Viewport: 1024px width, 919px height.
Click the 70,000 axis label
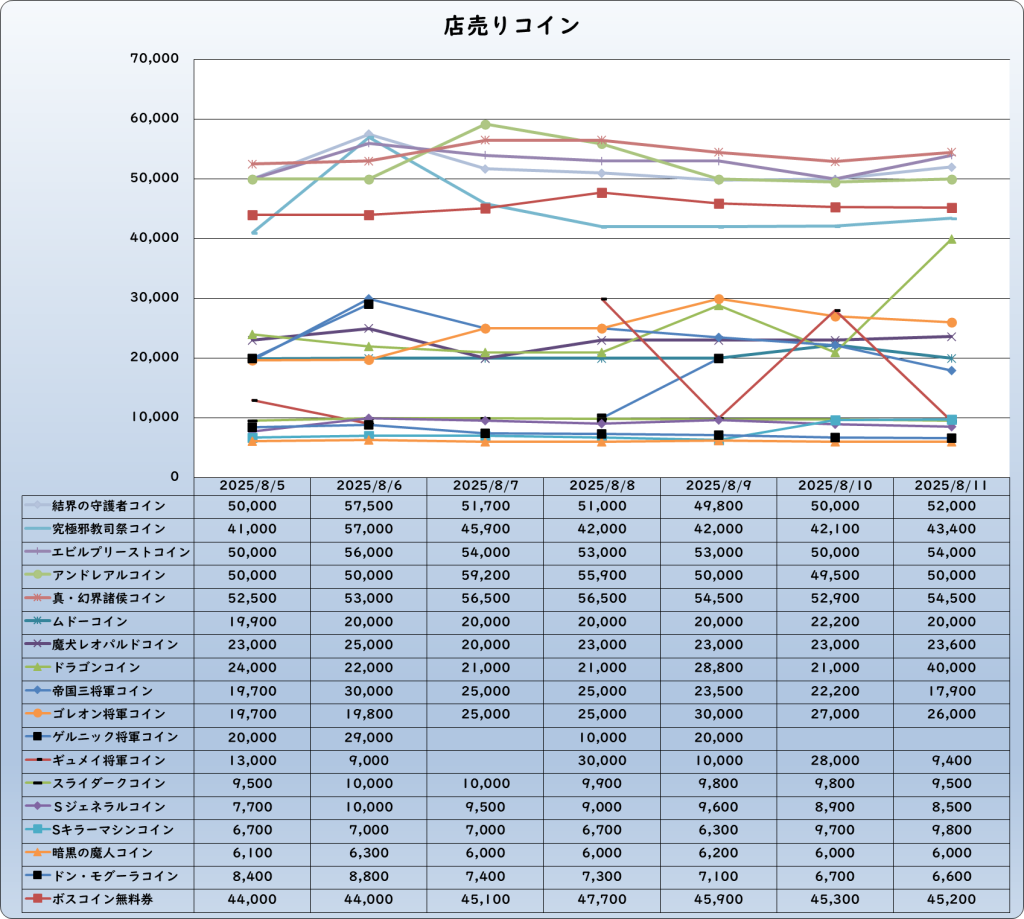click(155, 59)
